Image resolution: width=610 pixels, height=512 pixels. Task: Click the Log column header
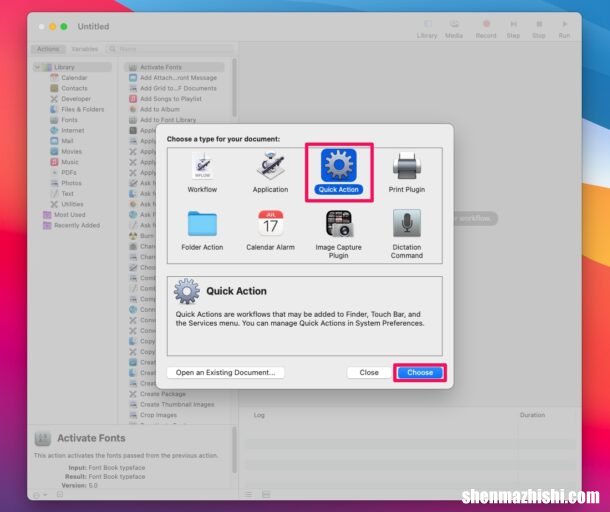pos(259,415)
